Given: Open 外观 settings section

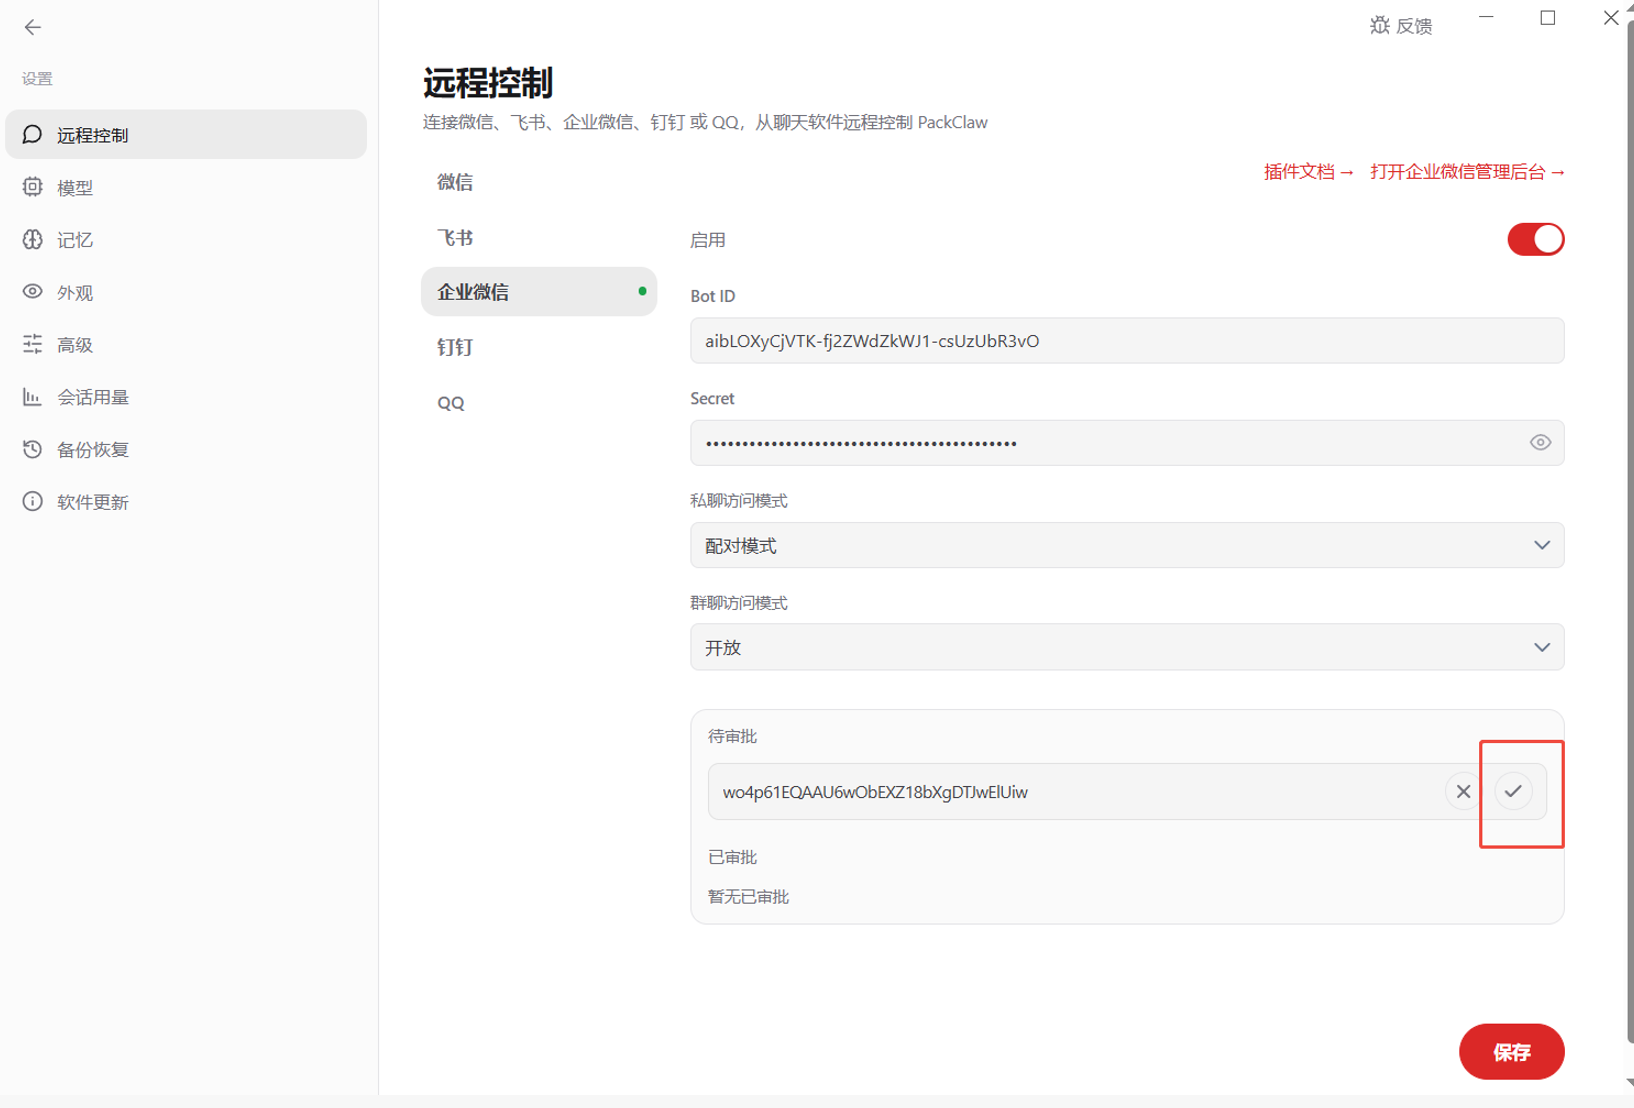Looking at the screenshot, I should (186, 292).
